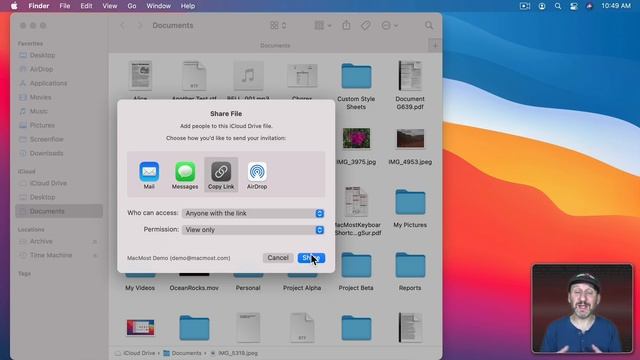Open Control Center in menu bar
This screenshot has height=360, width=640.
[573, 6]
